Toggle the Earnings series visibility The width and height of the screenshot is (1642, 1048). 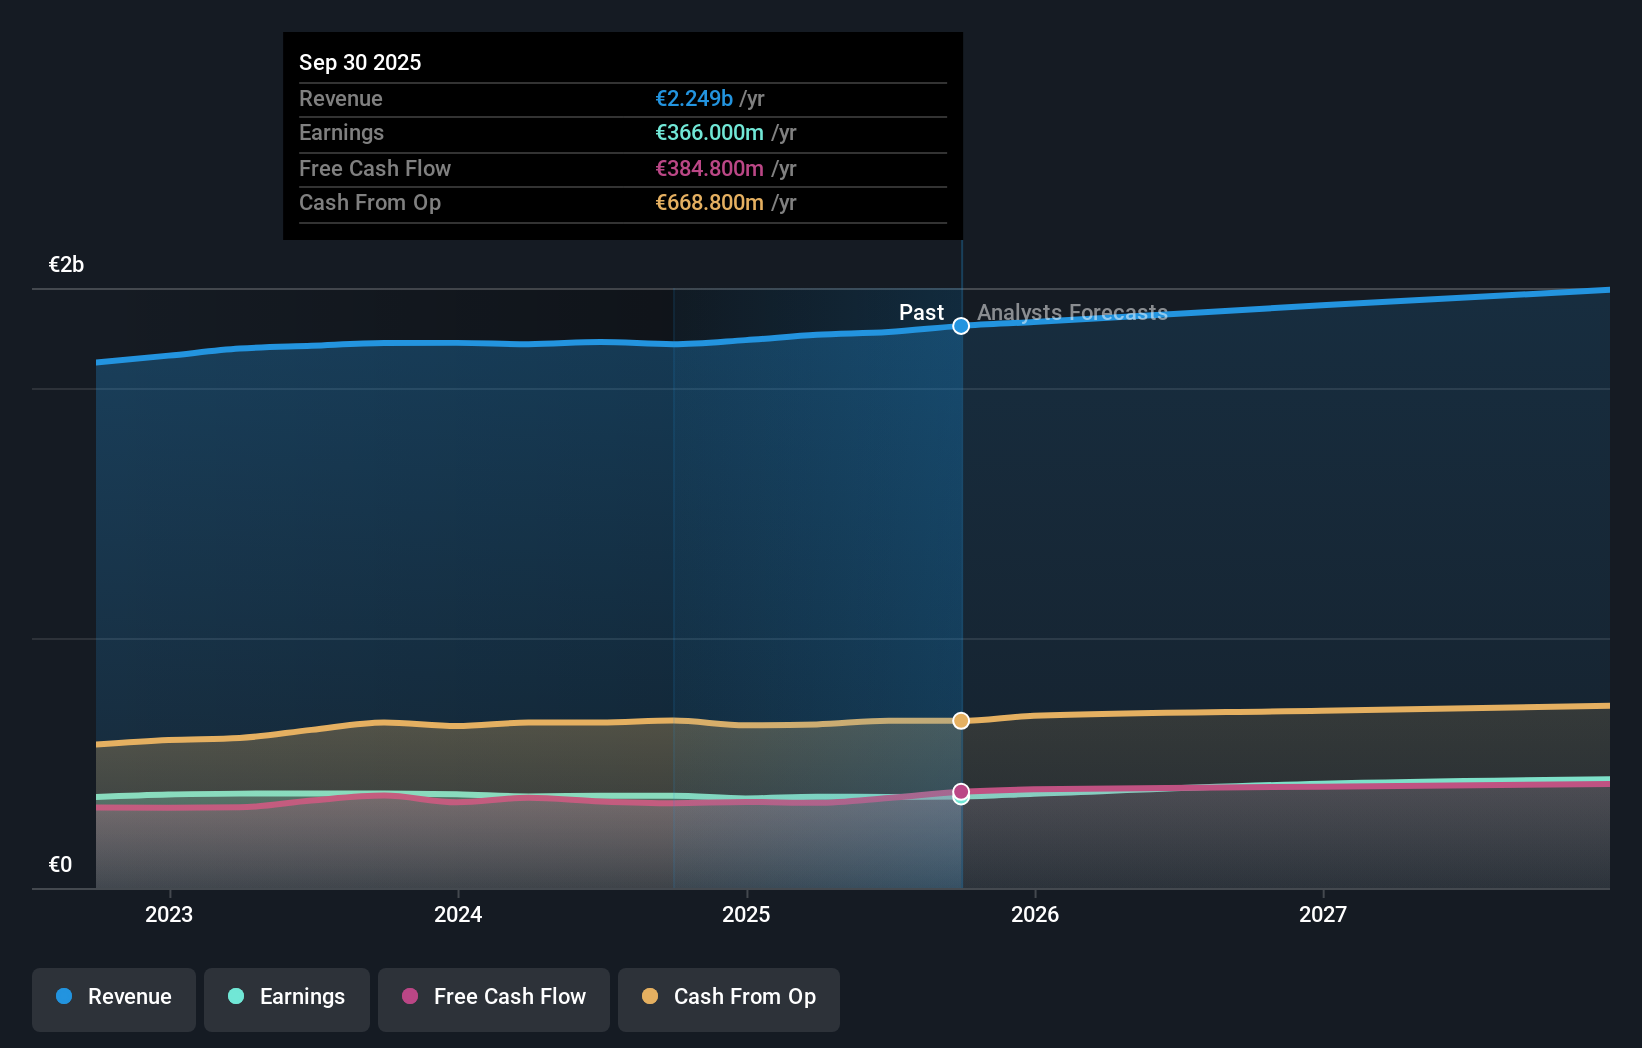[x=287, y=999]
